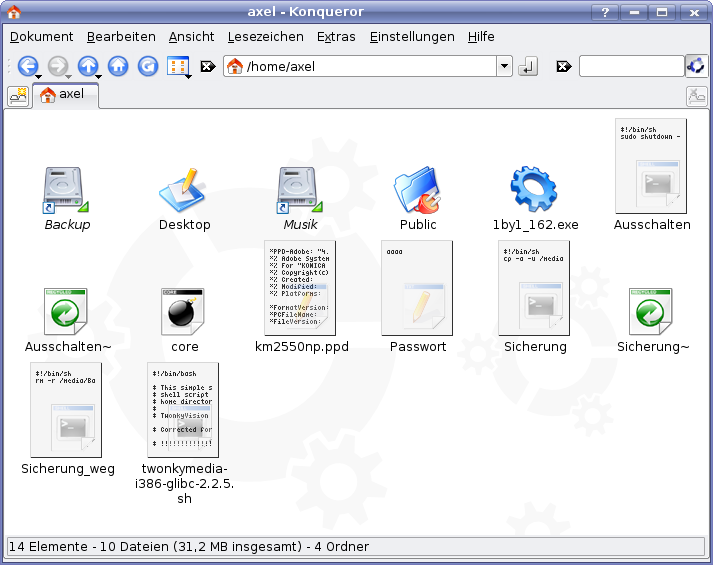Select the Backup drive icon

click(x=66, y=190)
